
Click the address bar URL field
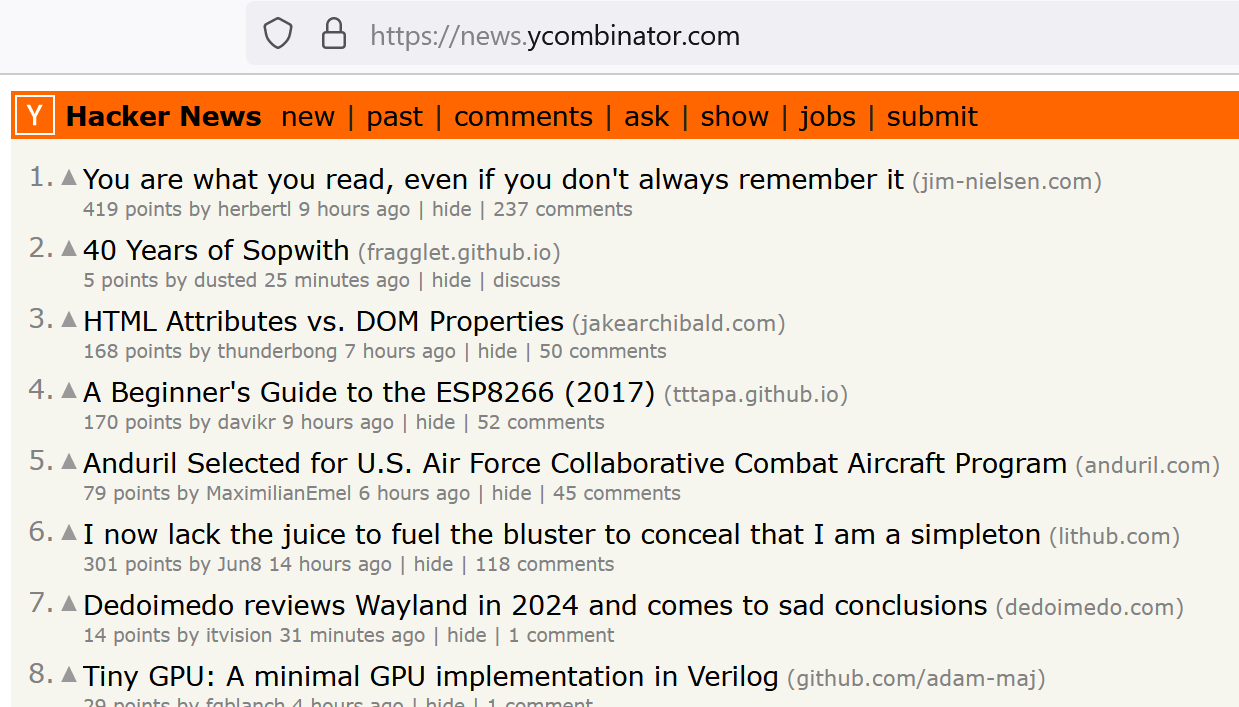pyautogui.click(x=742, y=35)
